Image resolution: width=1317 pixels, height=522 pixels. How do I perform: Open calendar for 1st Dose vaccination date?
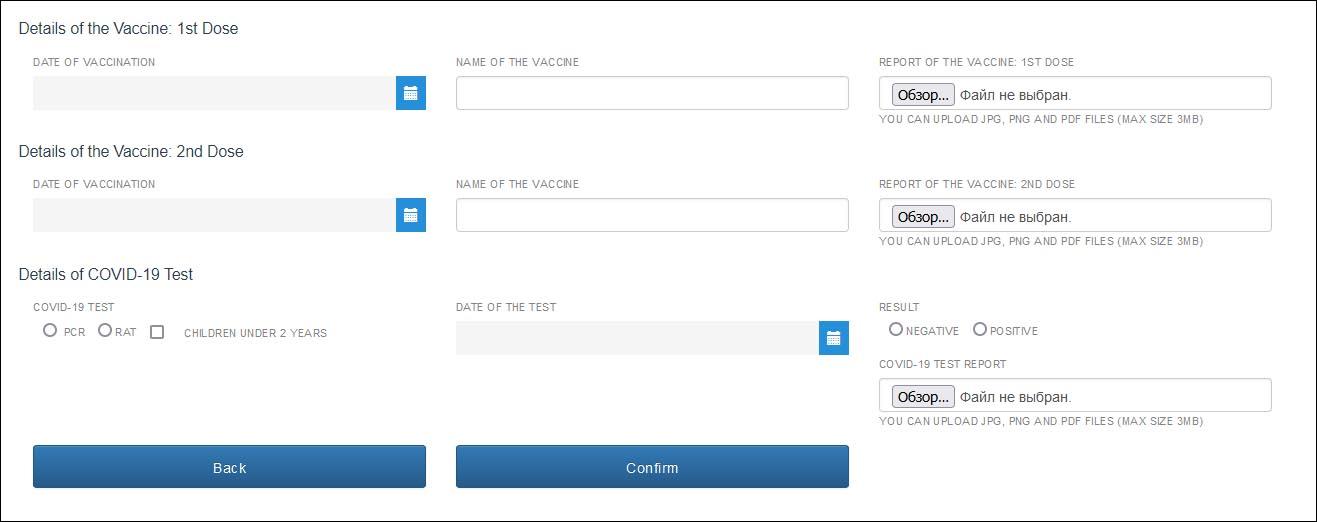click(x=411, y=93)
